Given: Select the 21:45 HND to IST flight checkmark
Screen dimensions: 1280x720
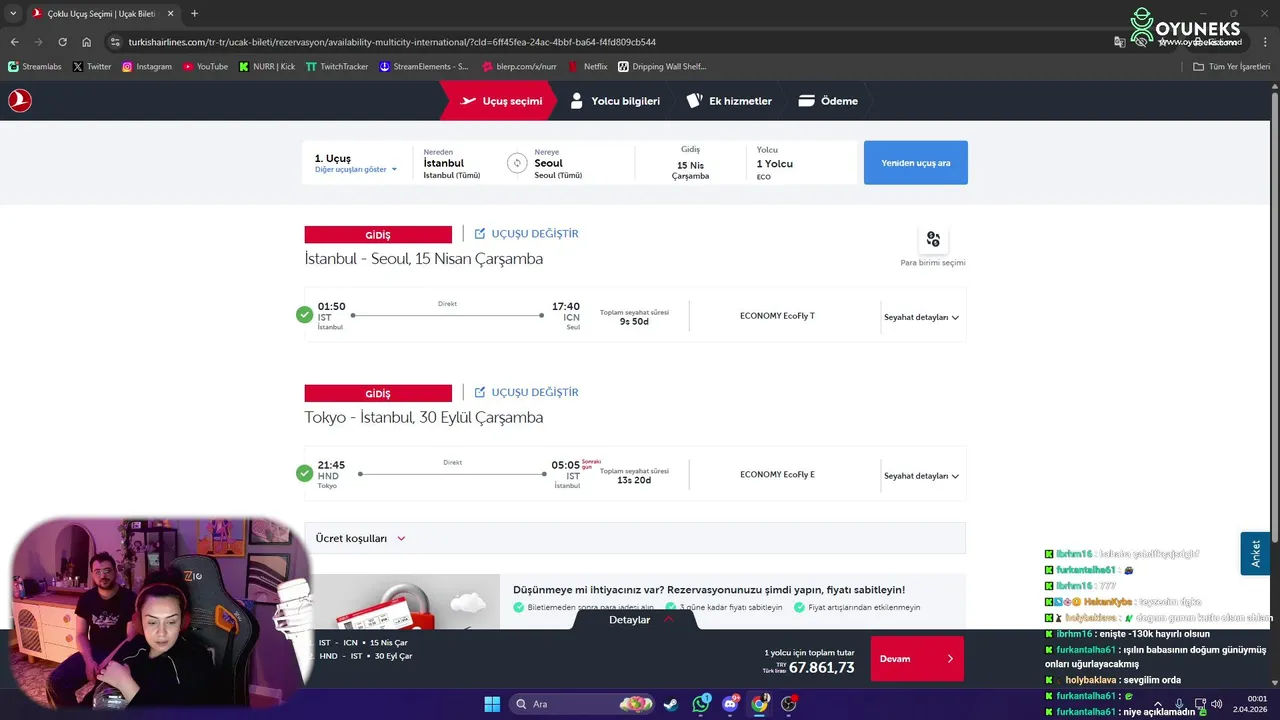Looking at the screenshot, I should (304, 473).
